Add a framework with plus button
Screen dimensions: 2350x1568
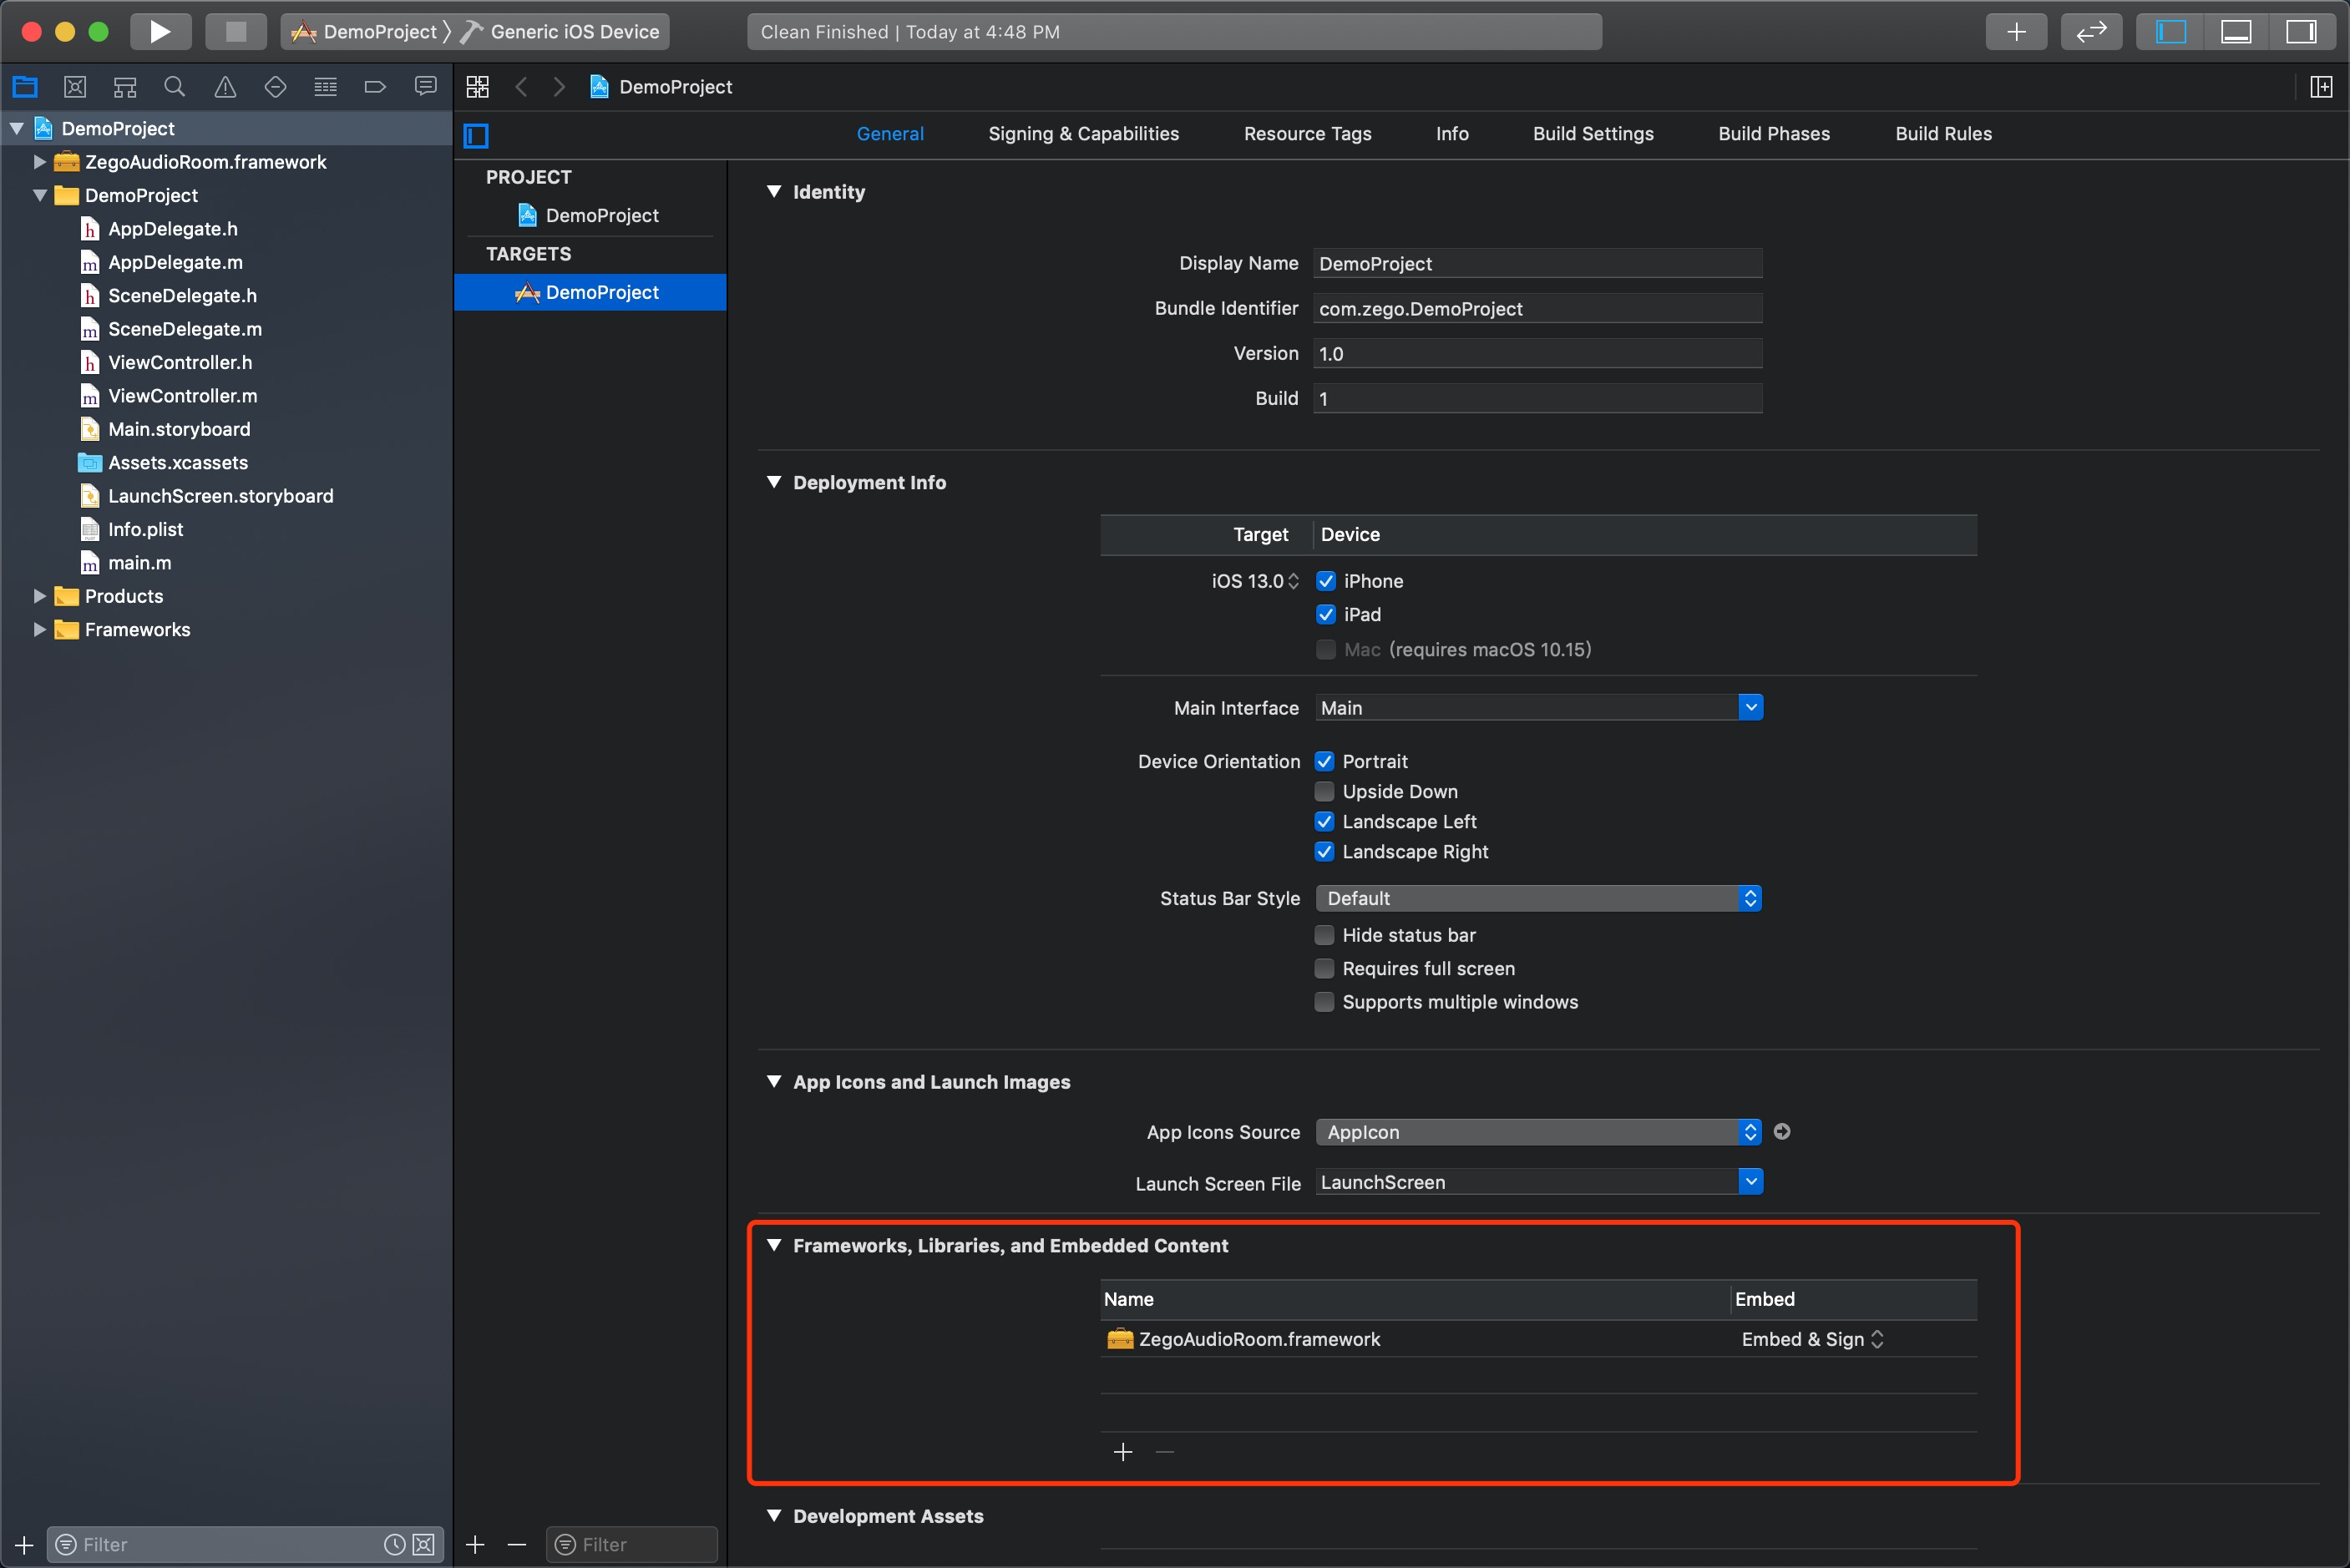click(1123, 1451)
